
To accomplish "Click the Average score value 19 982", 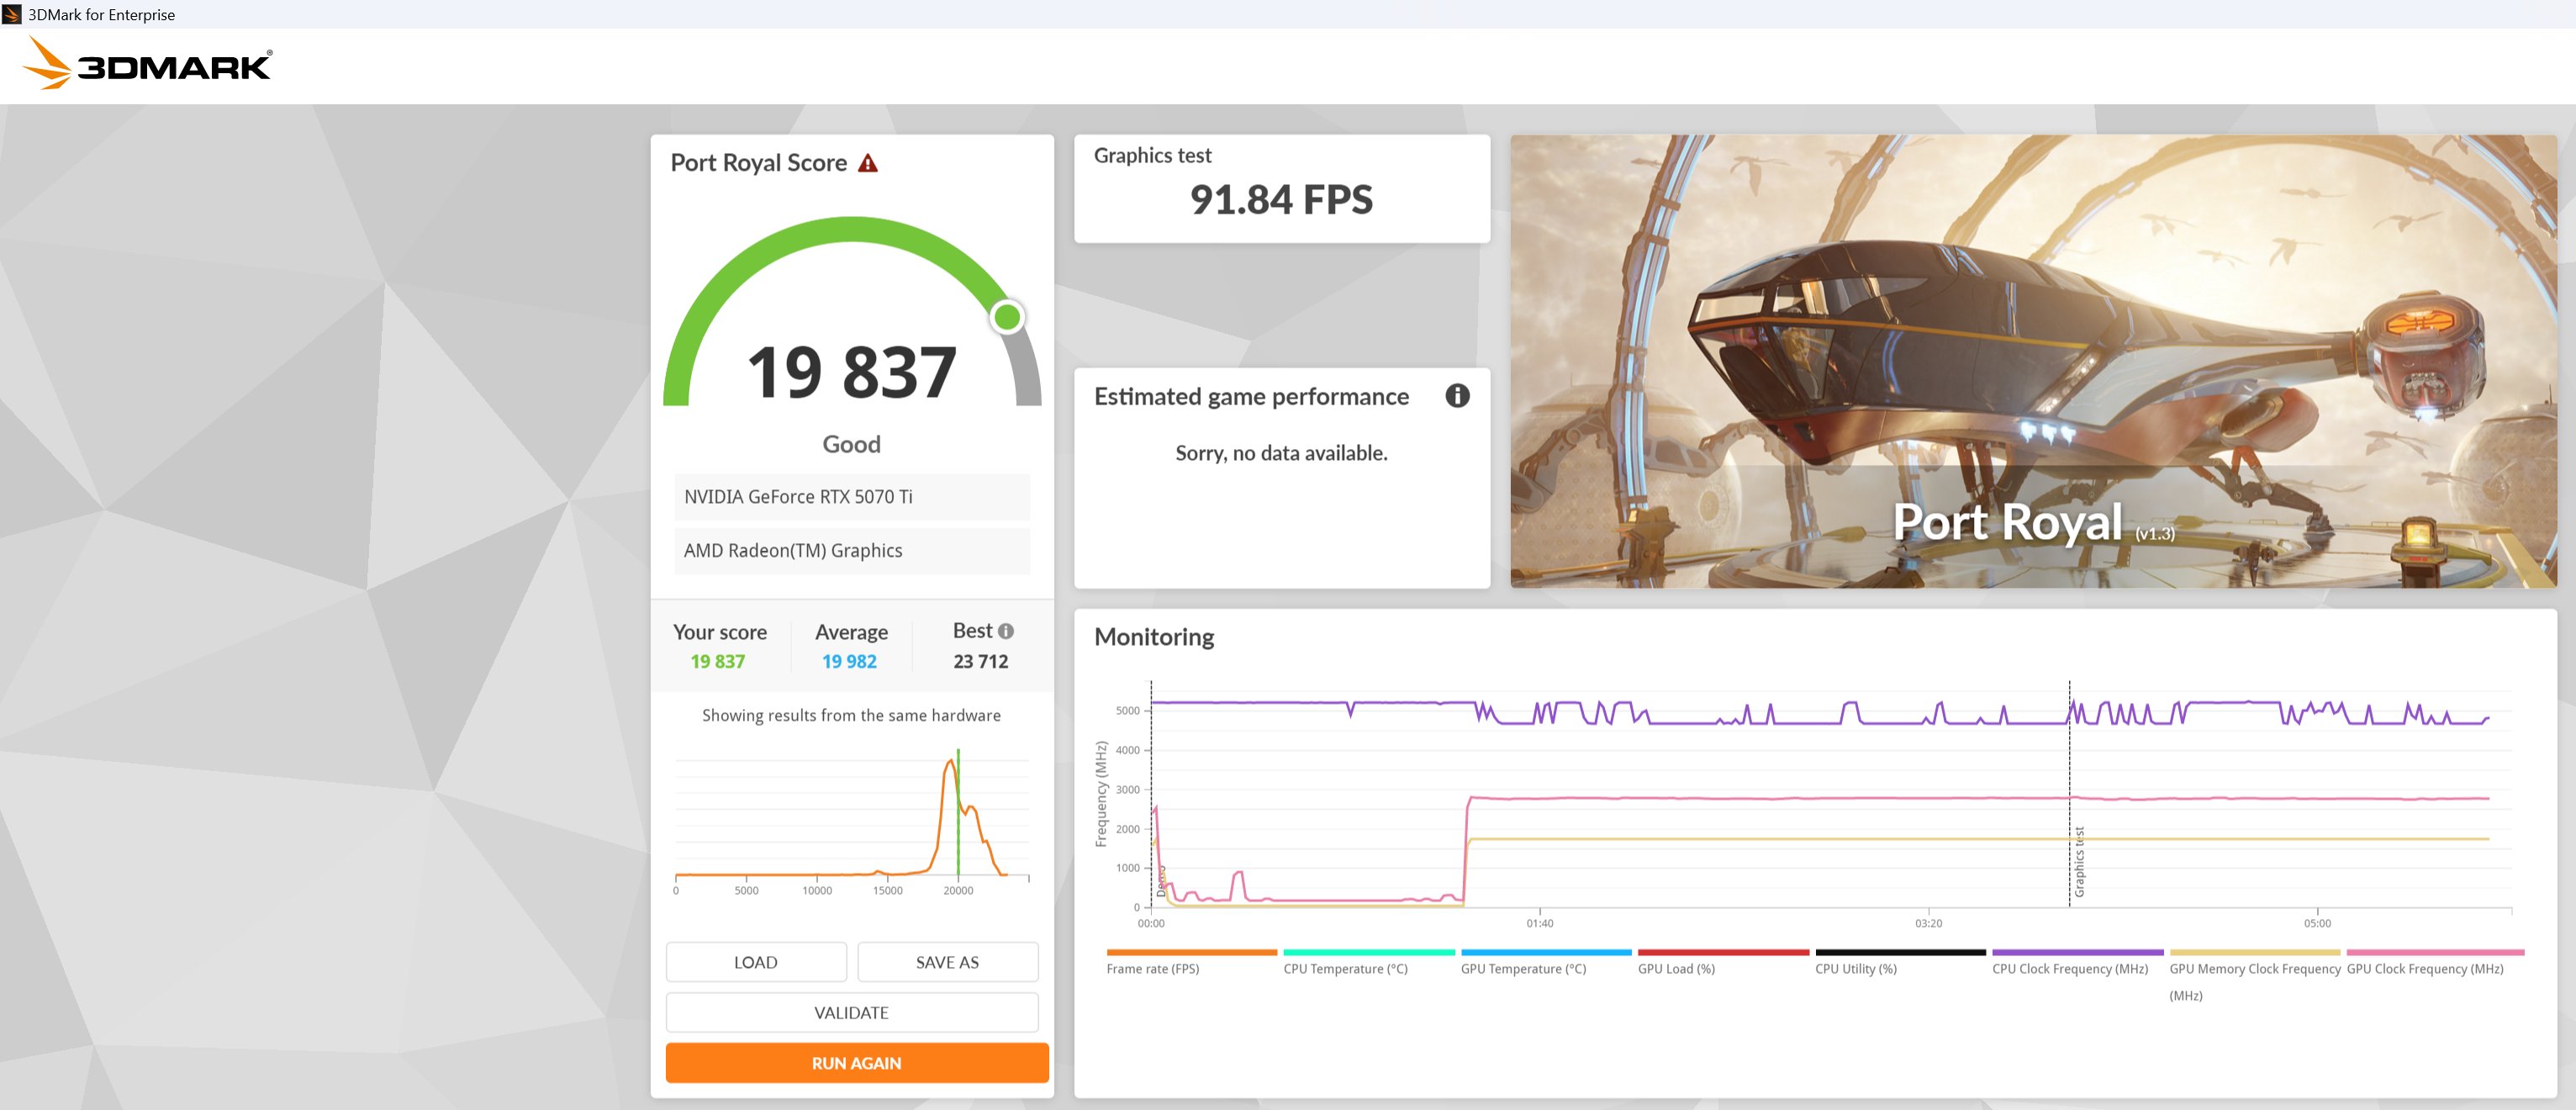I will point(849,661).
